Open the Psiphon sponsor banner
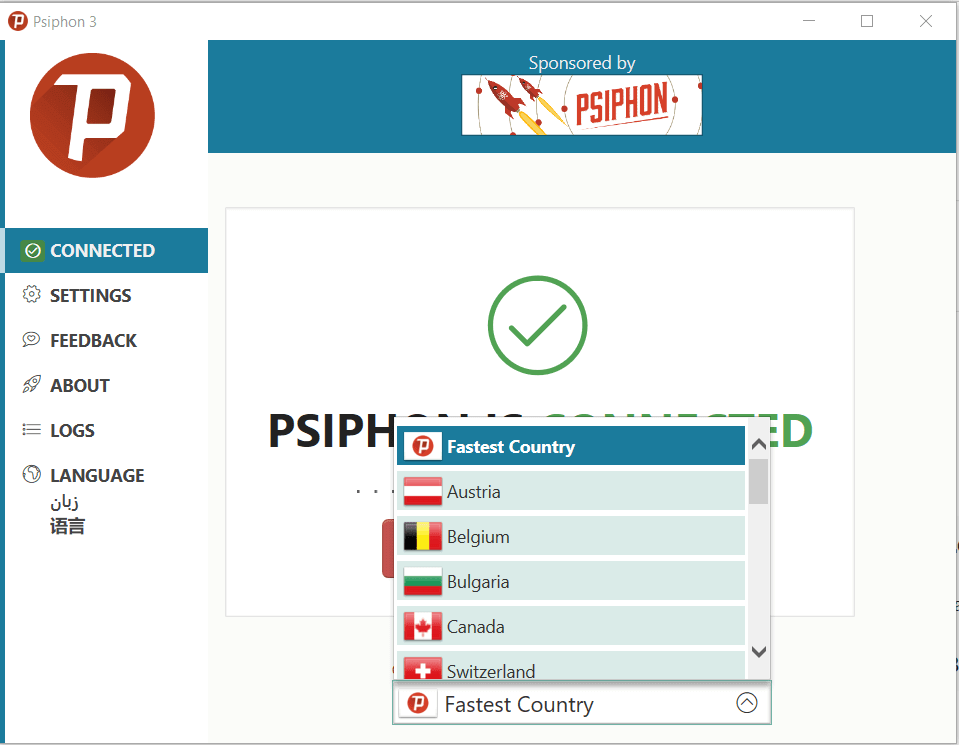The width and height of the screenshot is (959, 745). pyautogui.click(x=582, y=105)
